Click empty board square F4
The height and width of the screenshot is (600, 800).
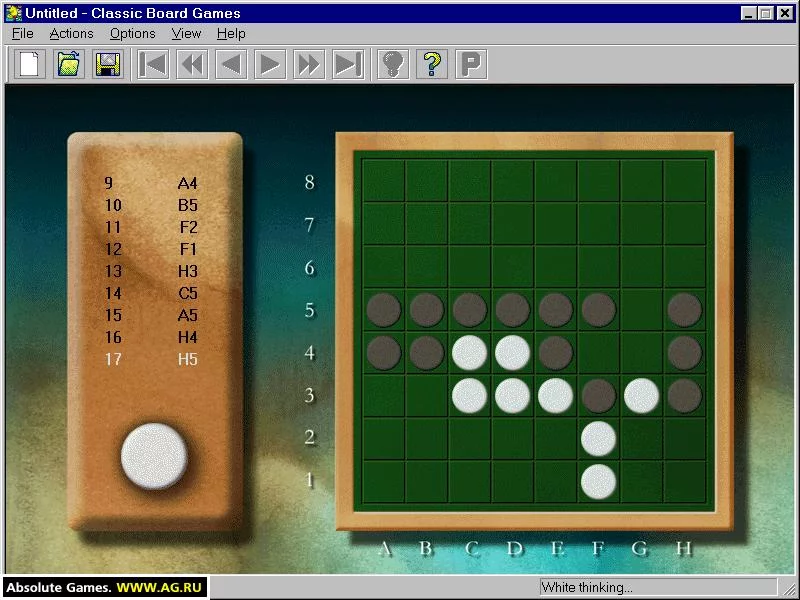pos(598,353)
